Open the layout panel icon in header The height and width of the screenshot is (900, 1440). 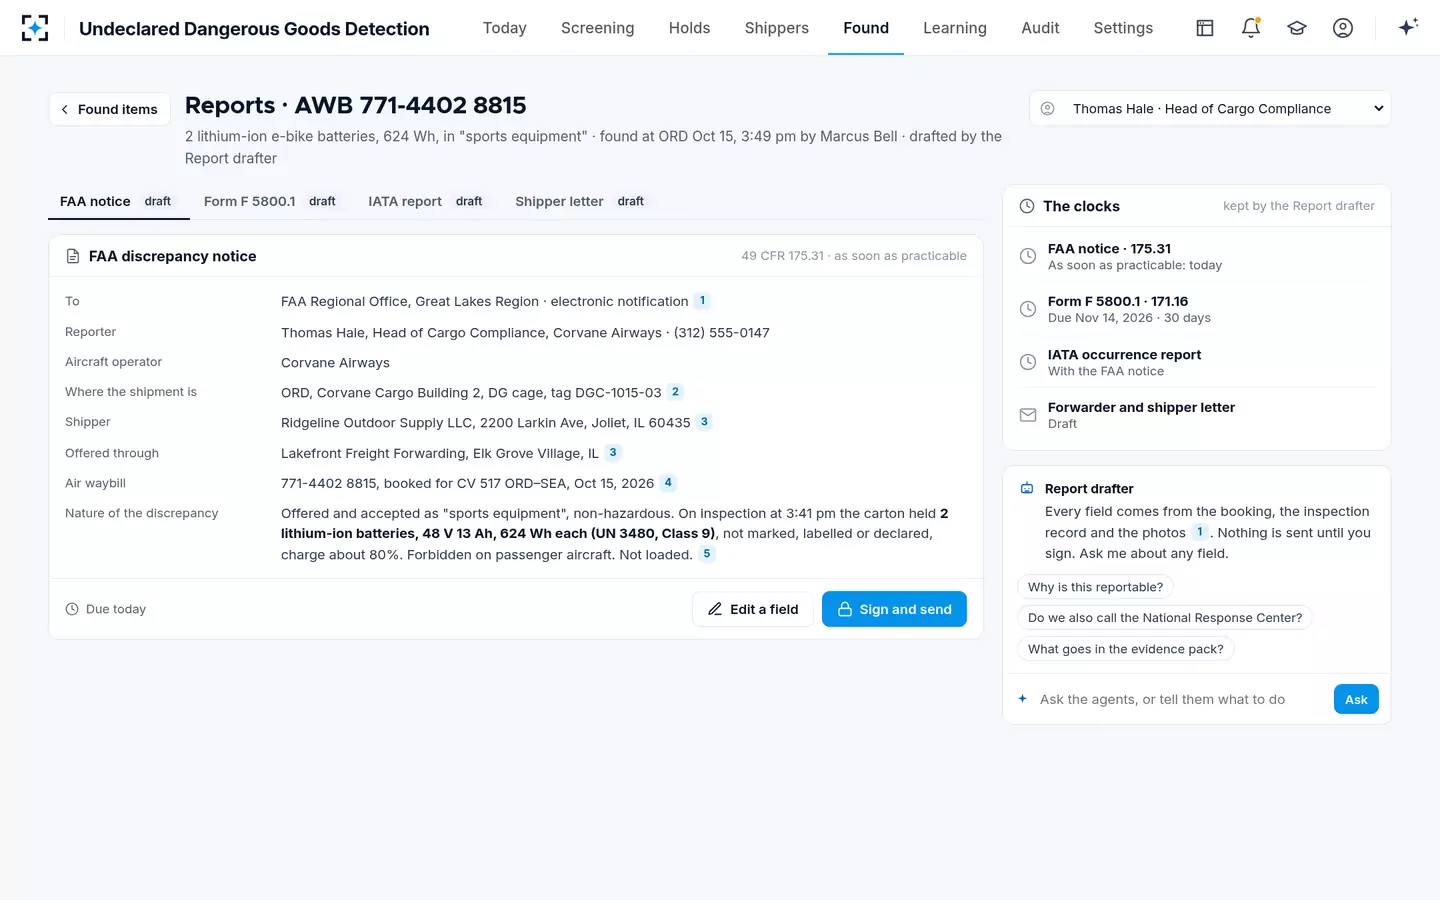[x=1205, y=28]
